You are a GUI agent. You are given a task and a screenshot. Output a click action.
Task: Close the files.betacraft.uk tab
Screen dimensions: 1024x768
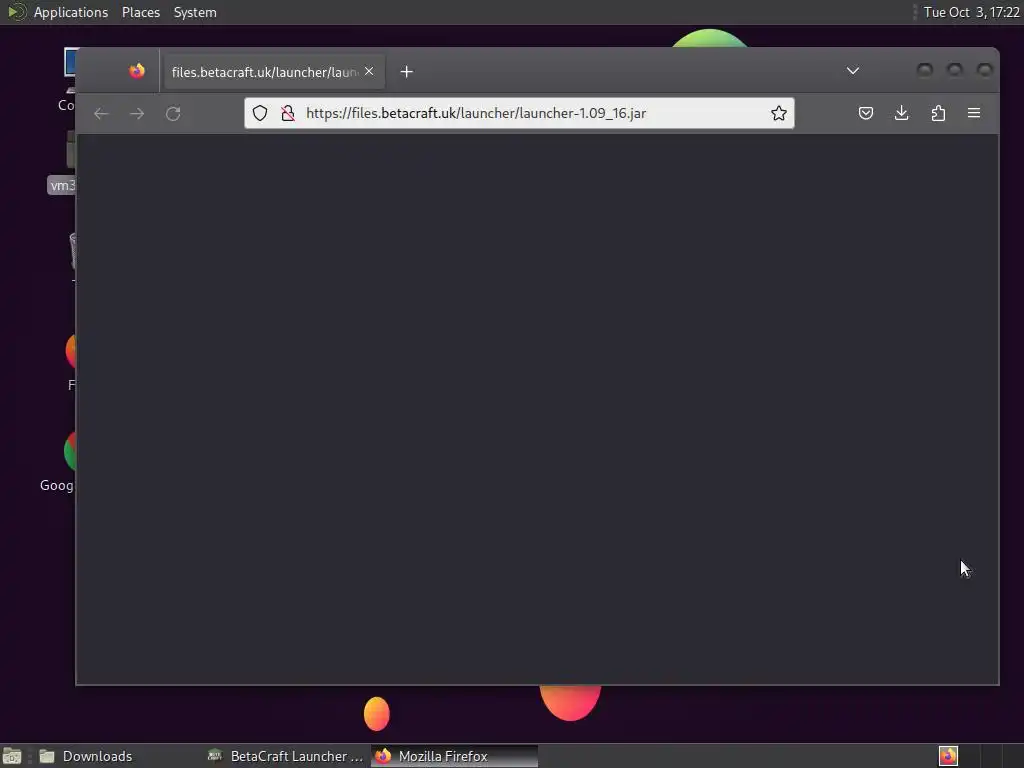pos(369,71)
